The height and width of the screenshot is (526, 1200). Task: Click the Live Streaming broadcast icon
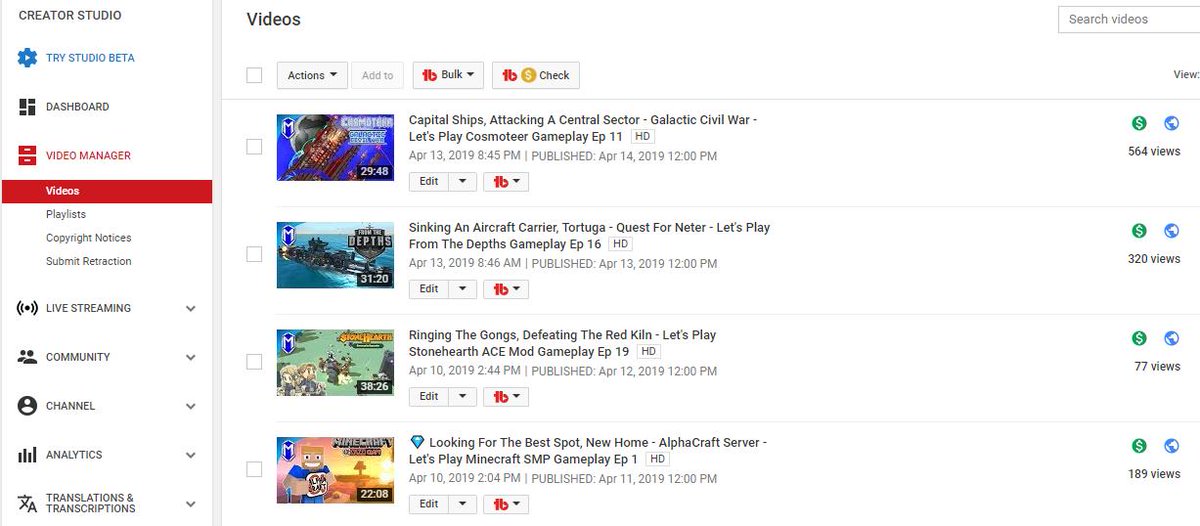[x=28, y=308]
